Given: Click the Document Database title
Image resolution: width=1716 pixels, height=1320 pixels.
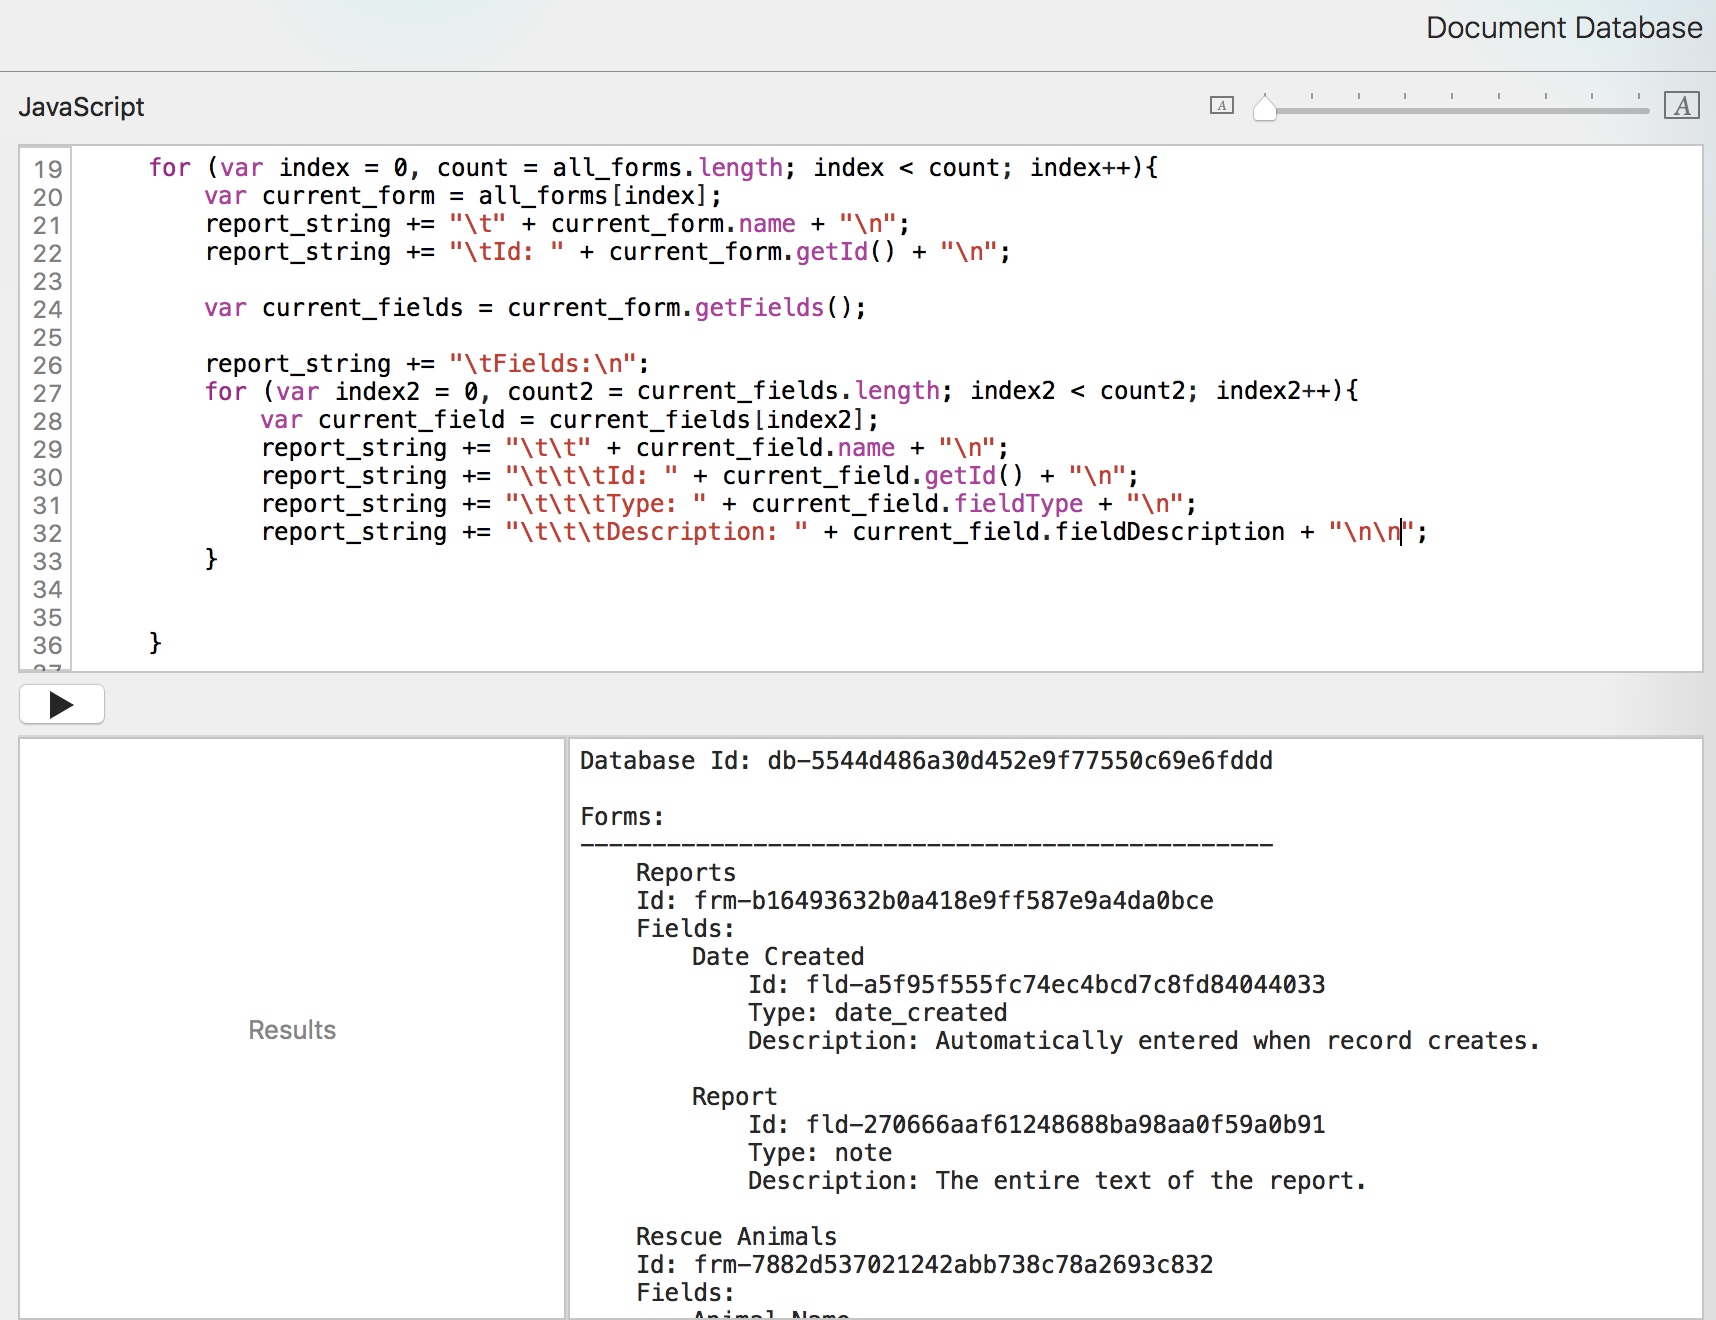Looking at the screenshot, I should (x=1563, y=28).
